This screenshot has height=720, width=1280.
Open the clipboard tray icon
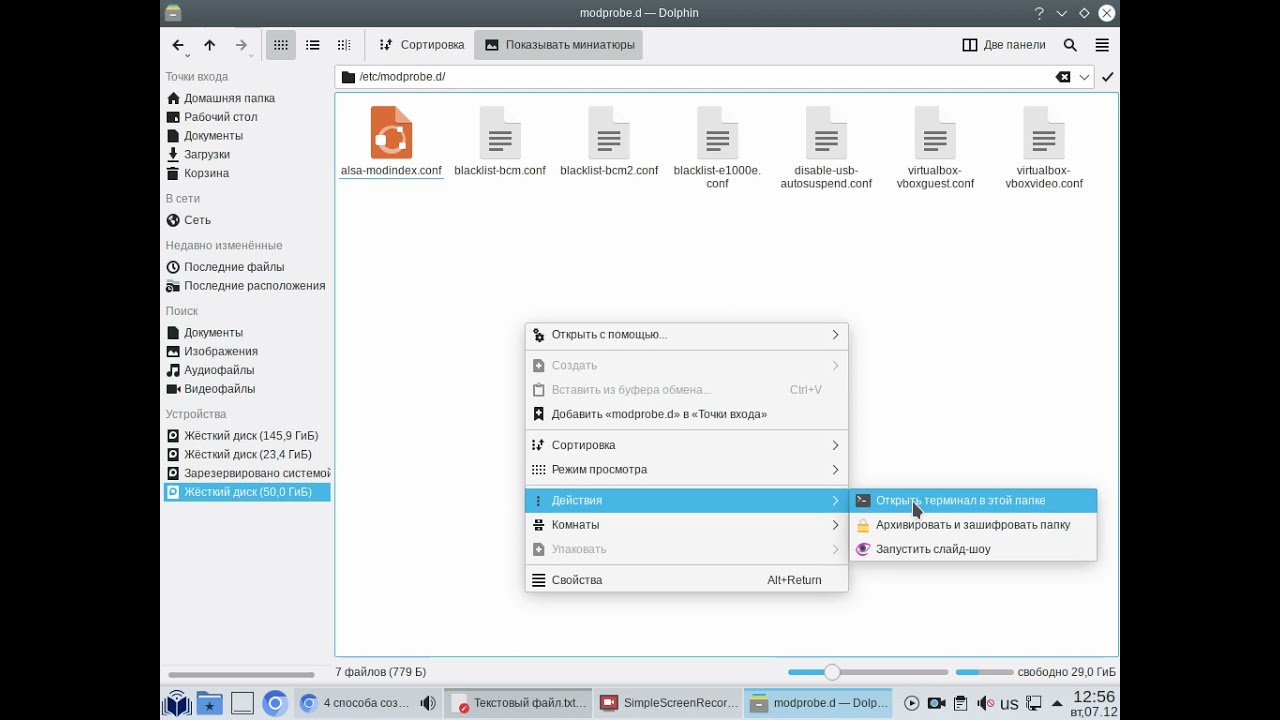(960, 704)
